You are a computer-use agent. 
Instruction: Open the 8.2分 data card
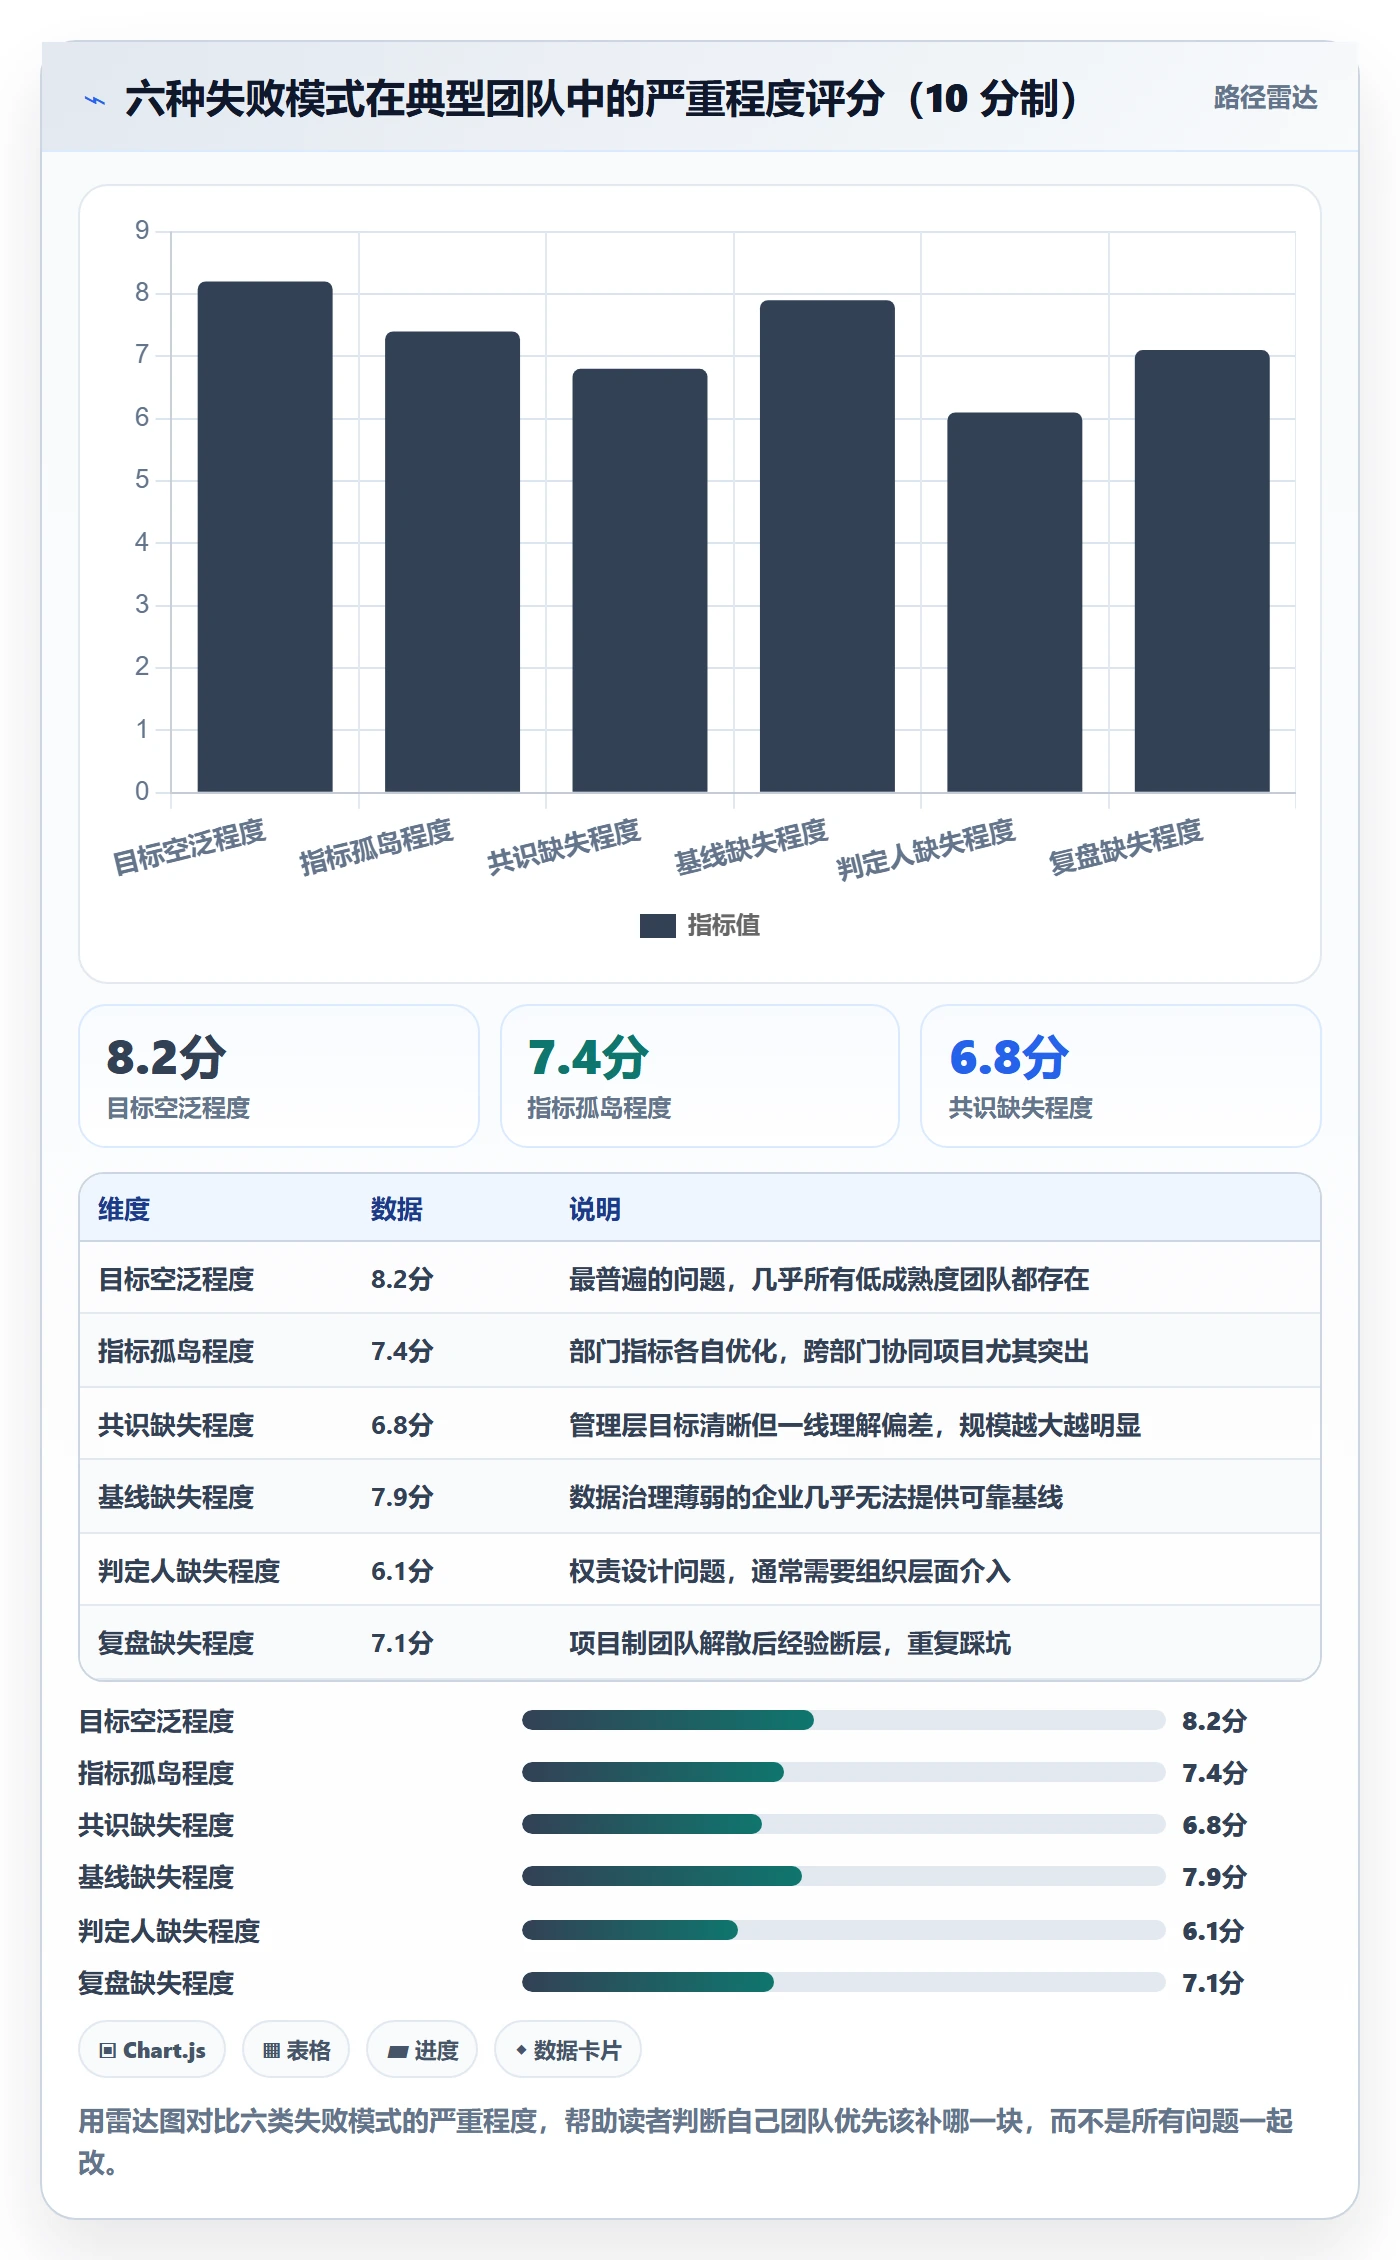(x=279, y=1076)
